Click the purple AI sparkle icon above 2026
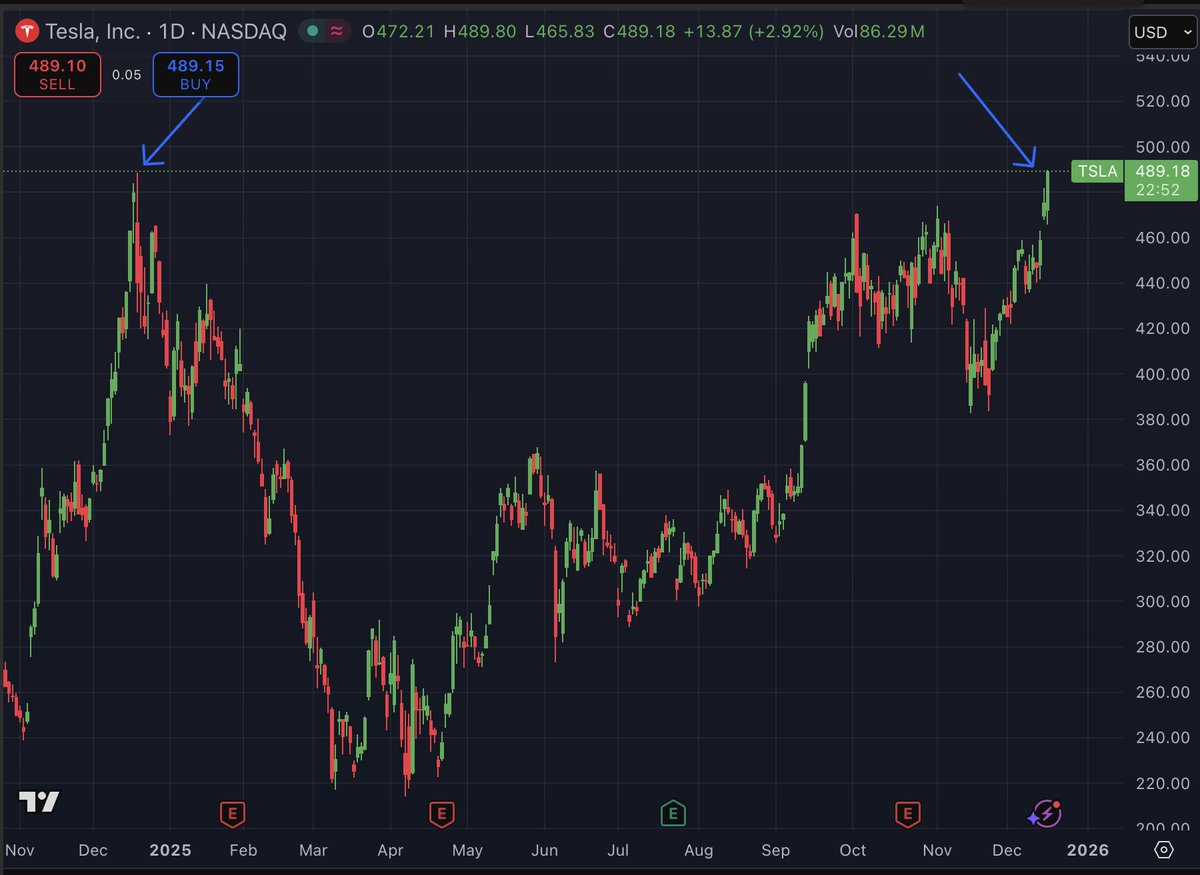Viewport: 1200px width, 875px height. [x=1044, y=815]
